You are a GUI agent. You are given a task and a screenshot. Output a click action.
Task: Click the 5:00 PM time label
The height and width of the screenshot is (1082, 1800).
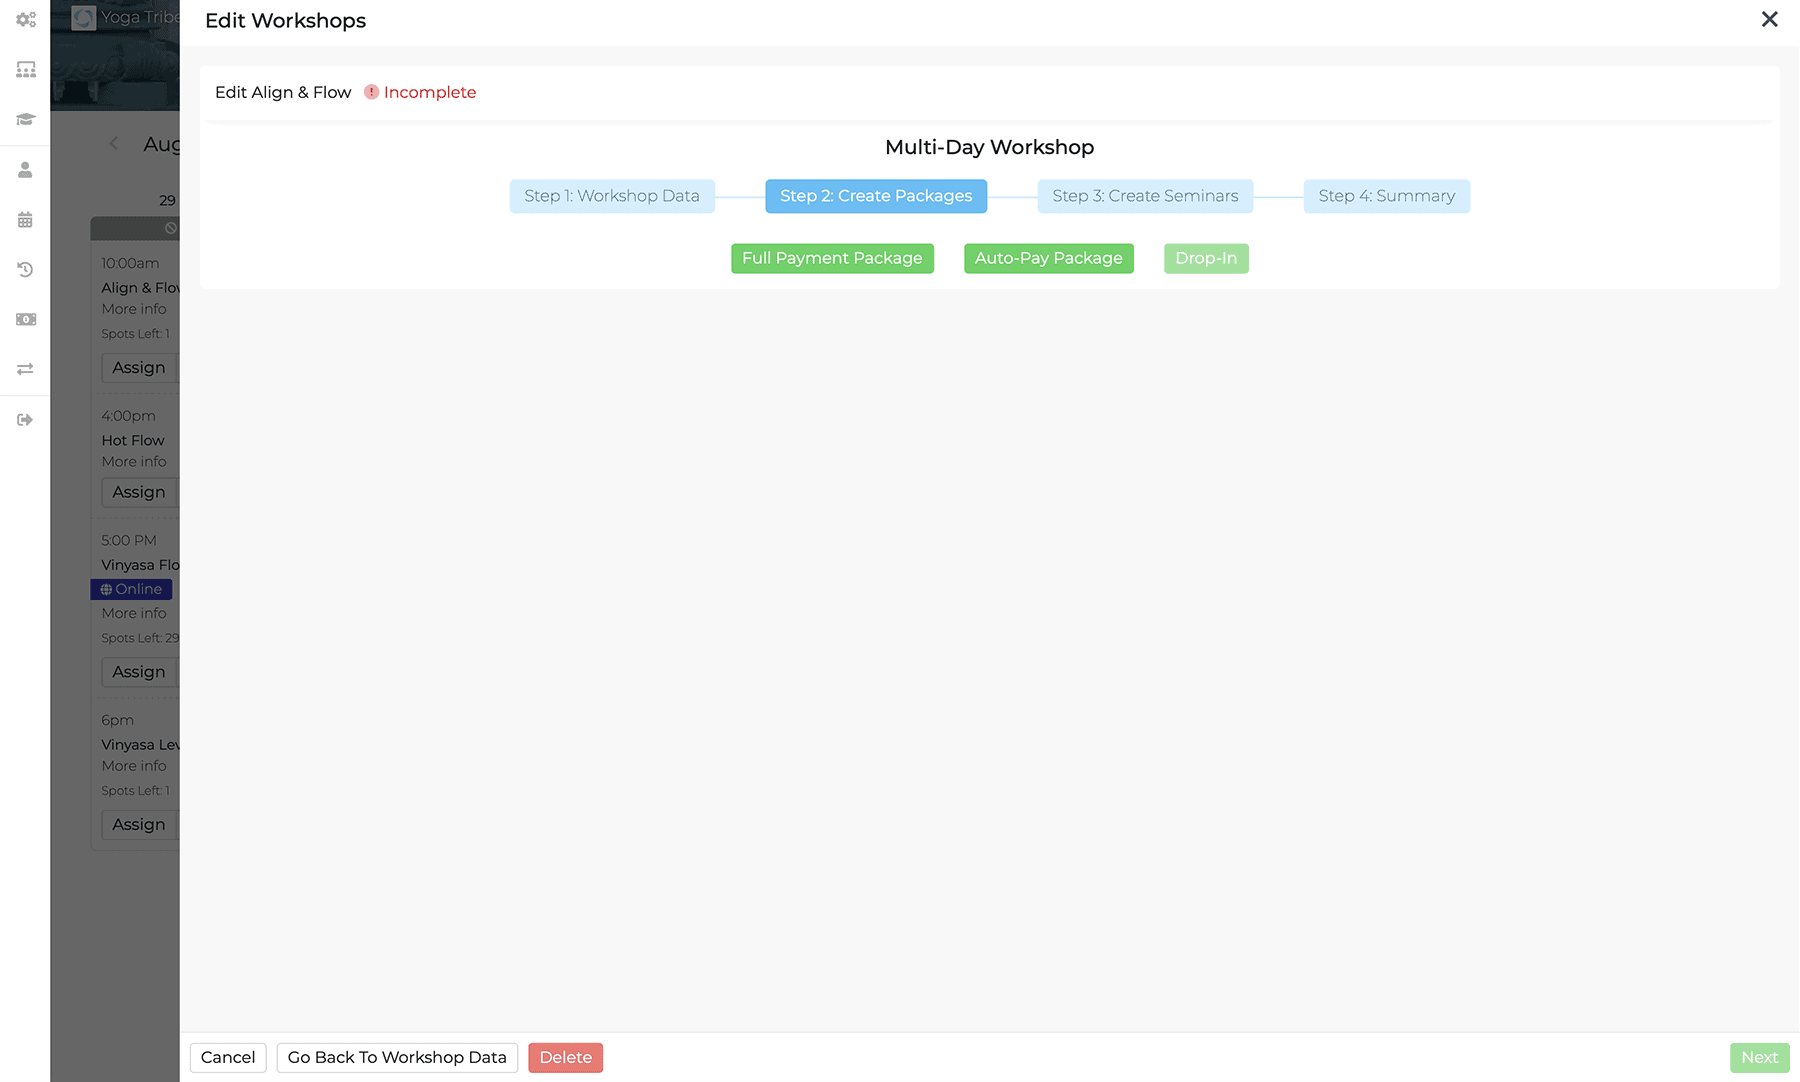coord(129,540)
